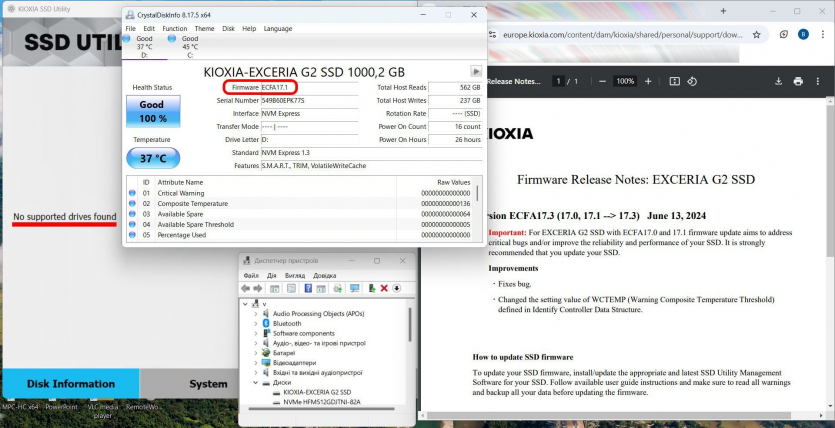The height and width of the screenshot is (428, 835).
Task: Switch to the System tab
Action: coord(208,384)
